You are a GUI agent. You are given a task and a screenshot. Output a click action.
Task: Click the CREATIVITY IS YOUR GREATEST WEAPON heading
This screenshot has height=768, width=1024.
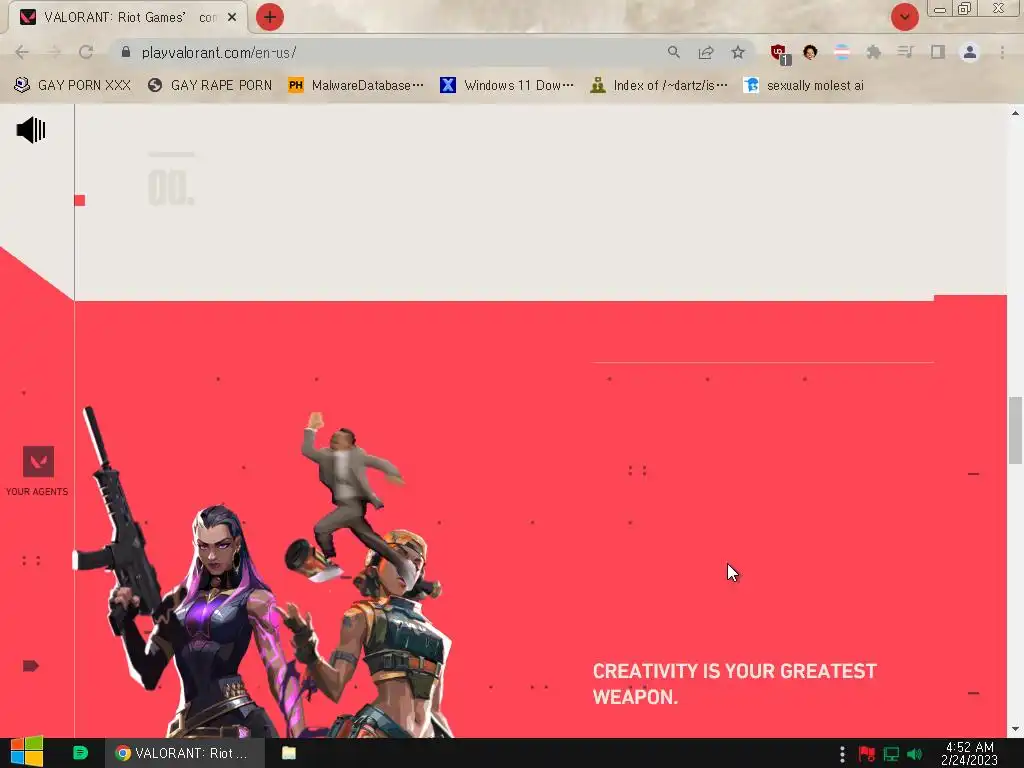[x=735, y=684]
